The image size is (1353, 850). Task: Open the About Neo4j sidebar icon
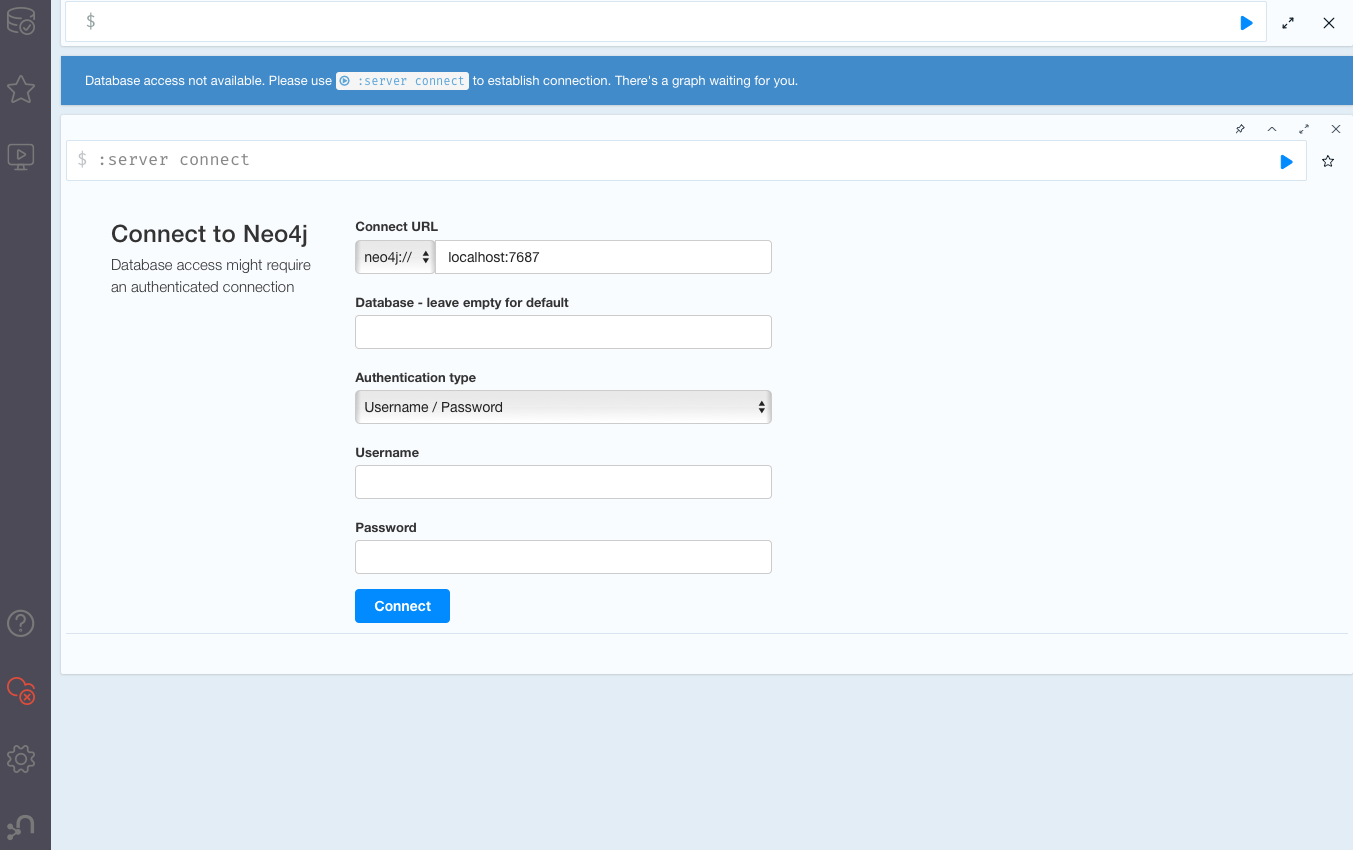click(21, 826)
